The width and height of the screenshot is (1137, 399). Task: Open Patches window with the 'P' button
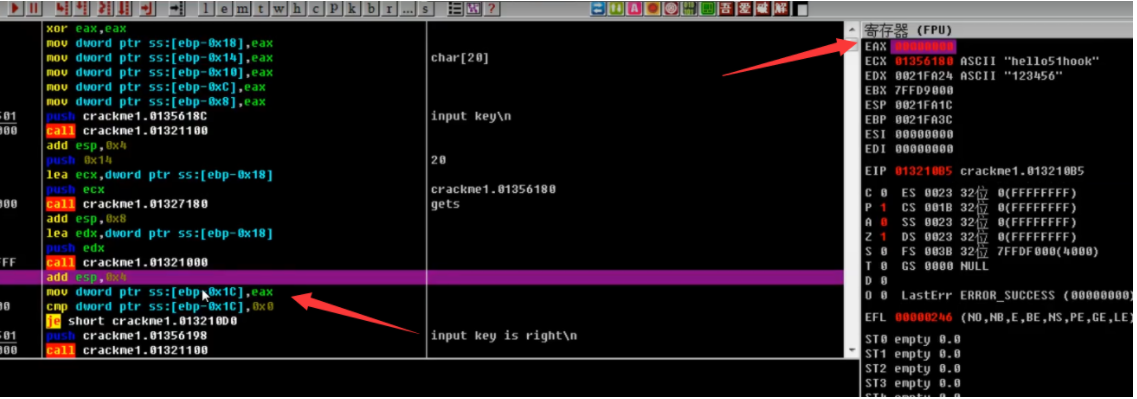click(334, 9)
